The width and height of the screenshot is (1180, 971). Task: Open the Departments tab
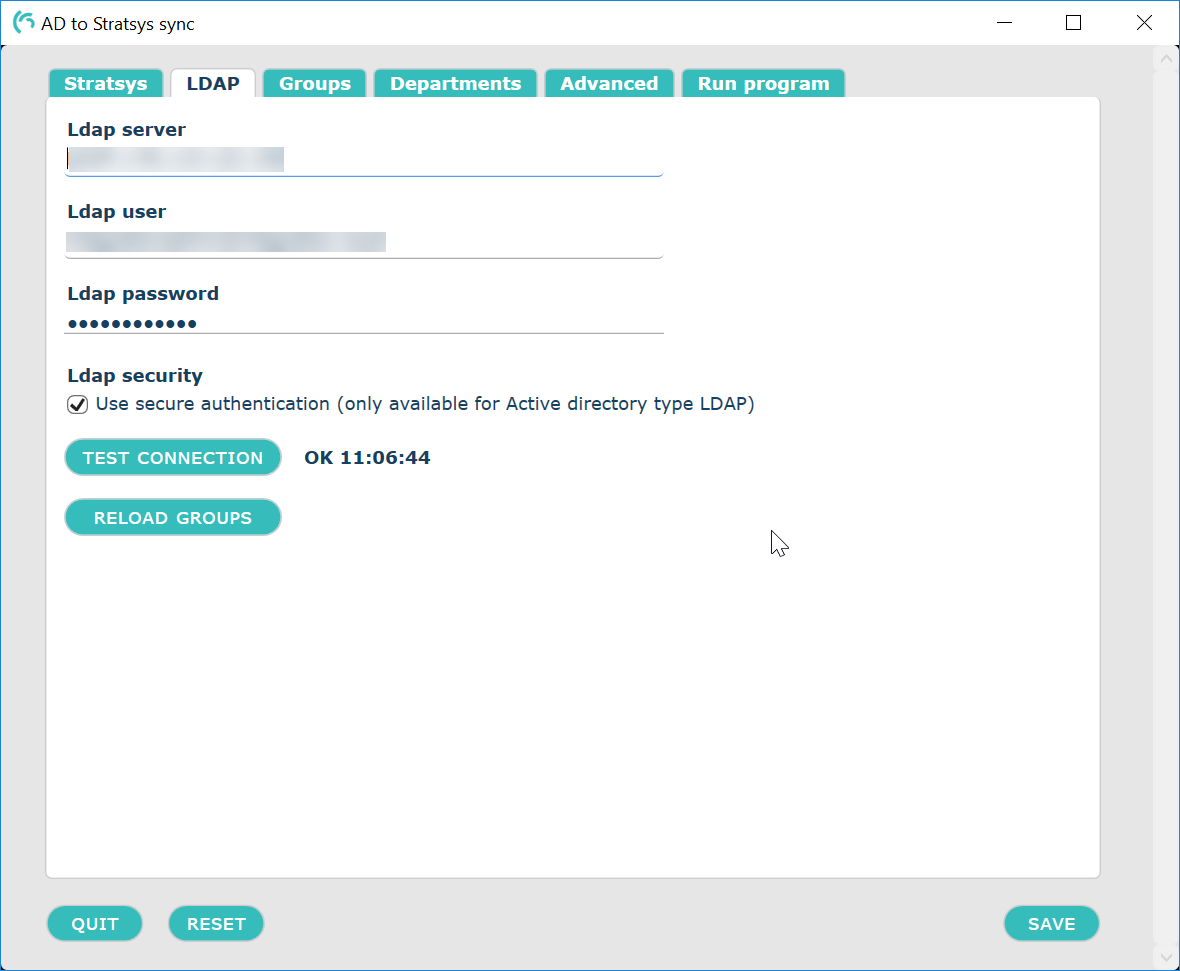coord(455,84)
